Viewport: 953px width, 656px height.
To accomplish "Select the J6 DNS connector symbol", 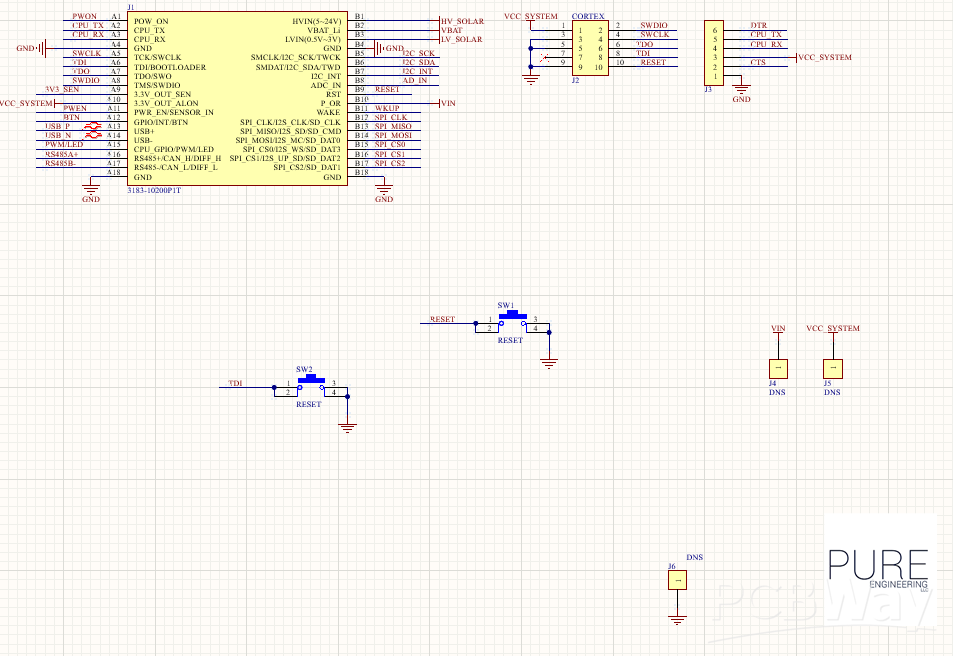I will [x=678, y=579].
